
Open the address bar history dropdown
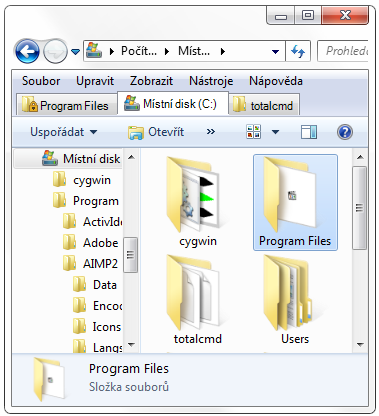tap(275, 52)
